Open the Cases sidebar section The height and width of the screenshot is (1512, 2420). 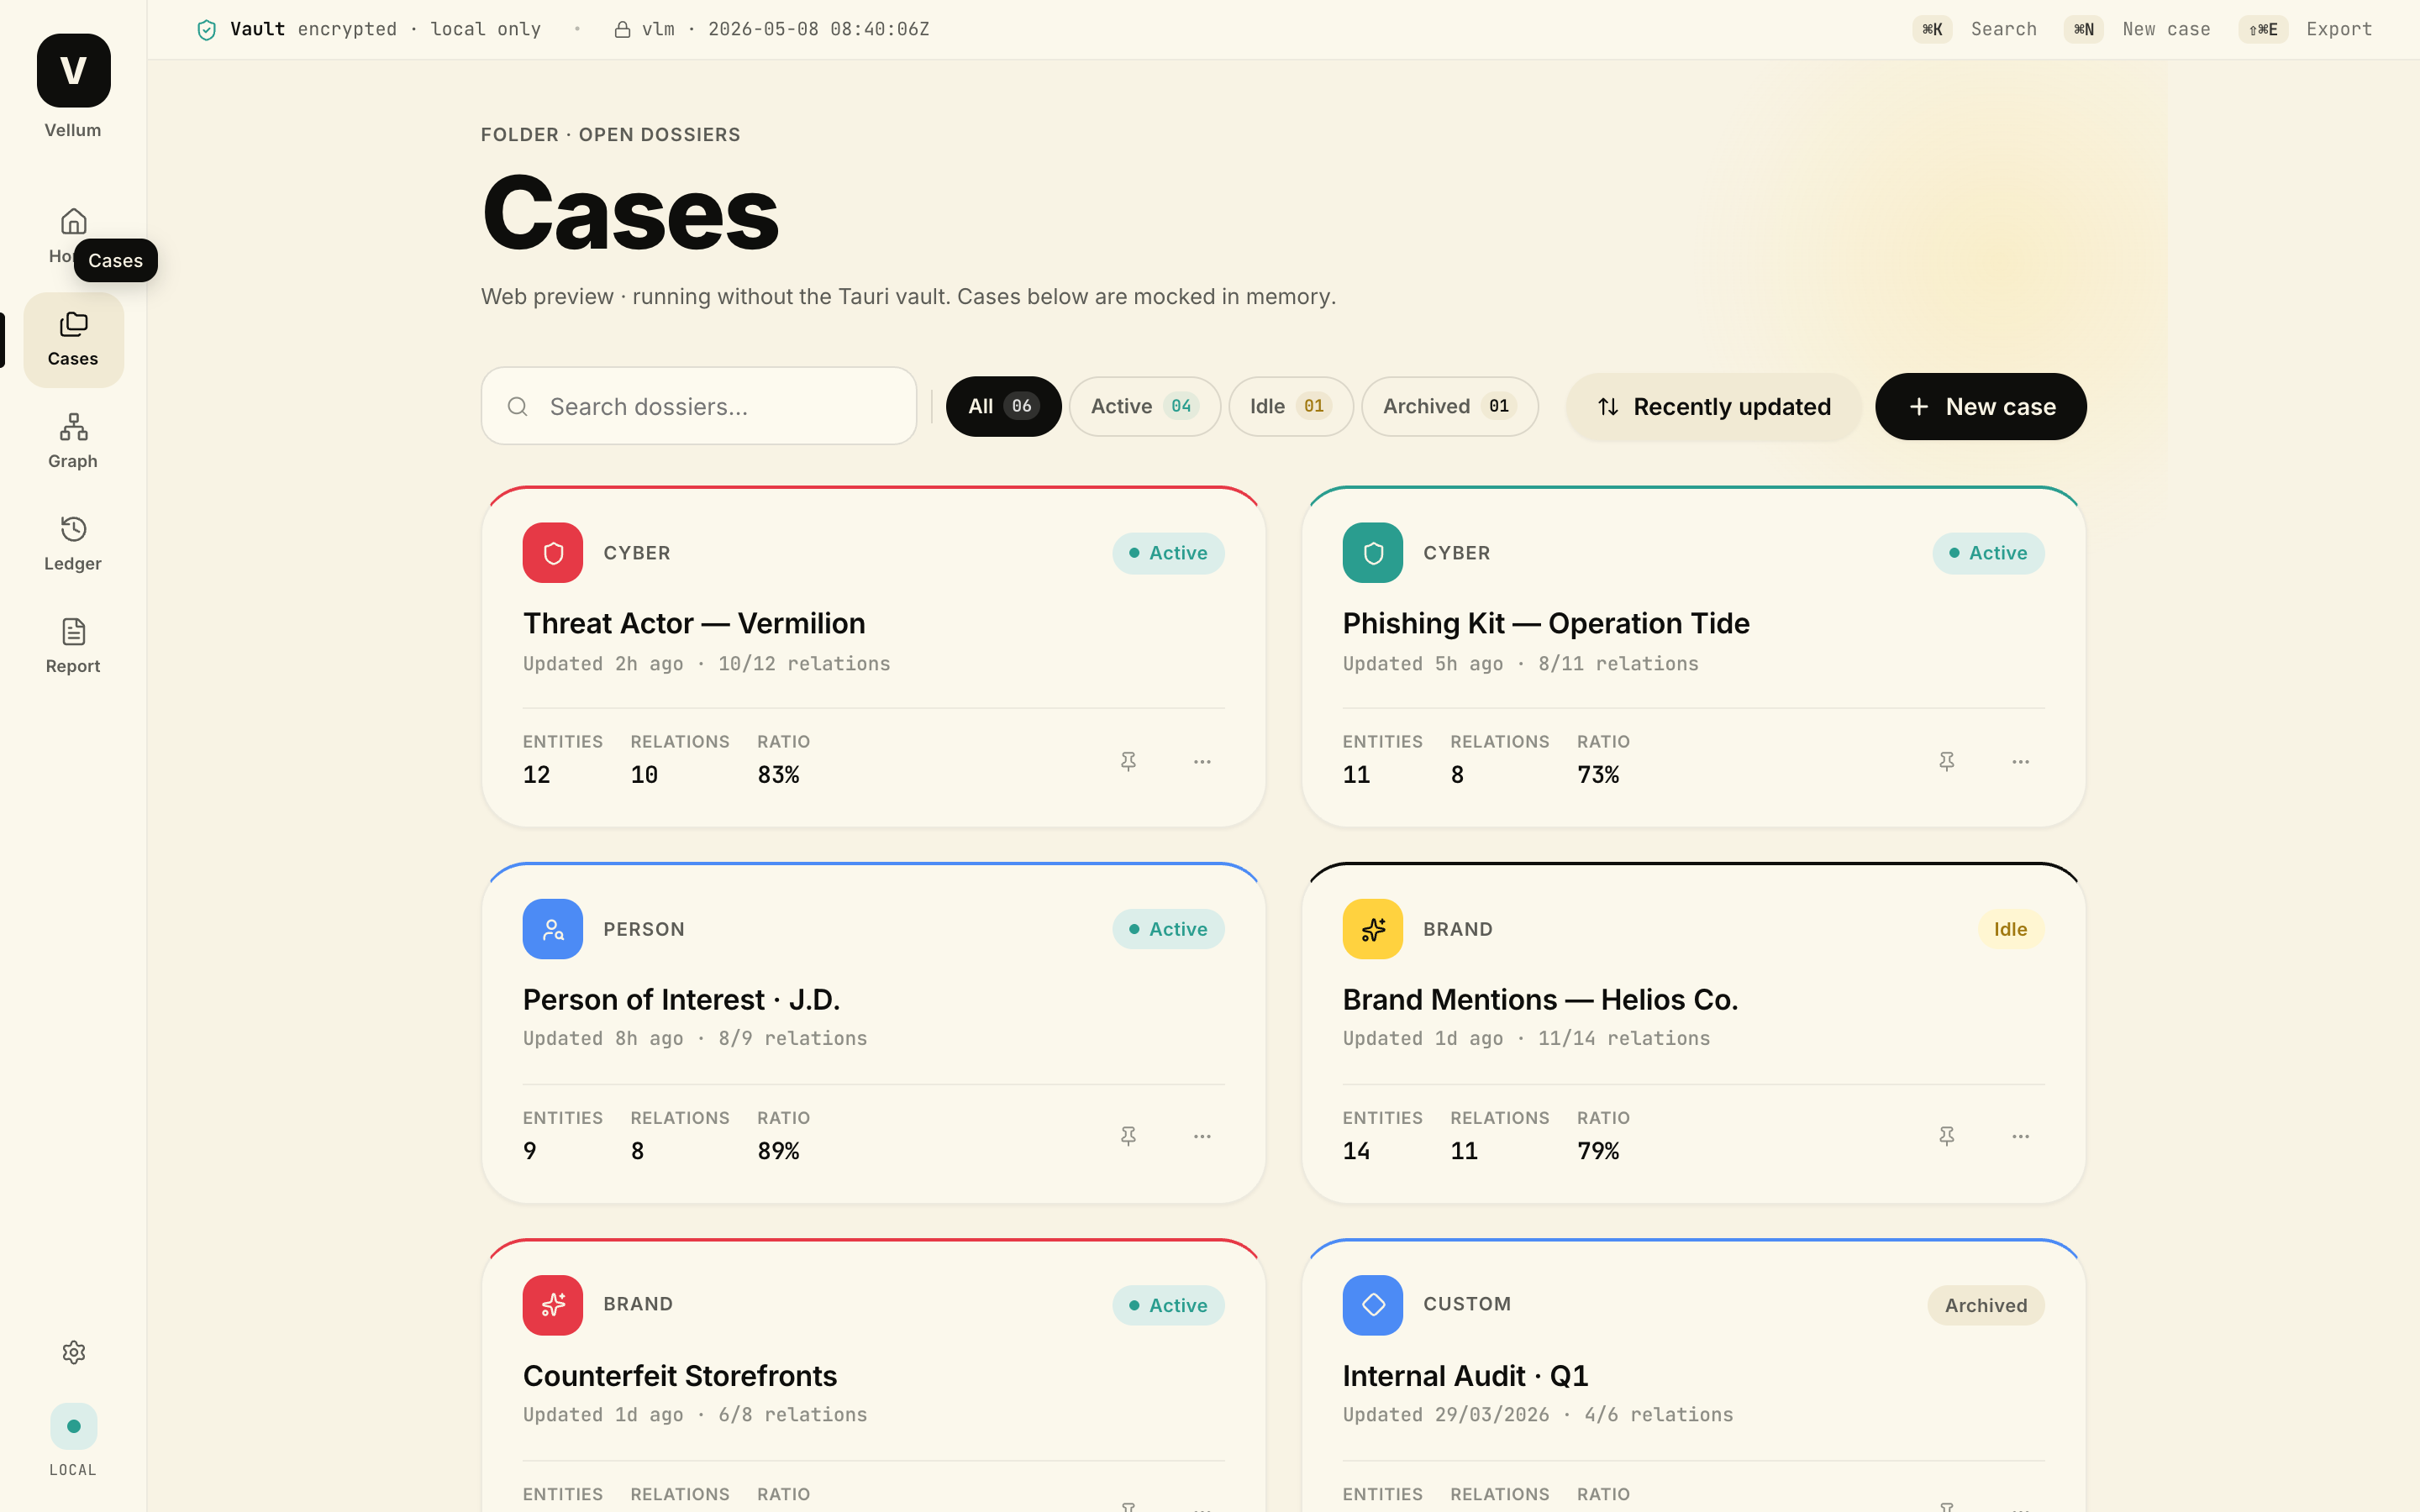coord(73,339)
